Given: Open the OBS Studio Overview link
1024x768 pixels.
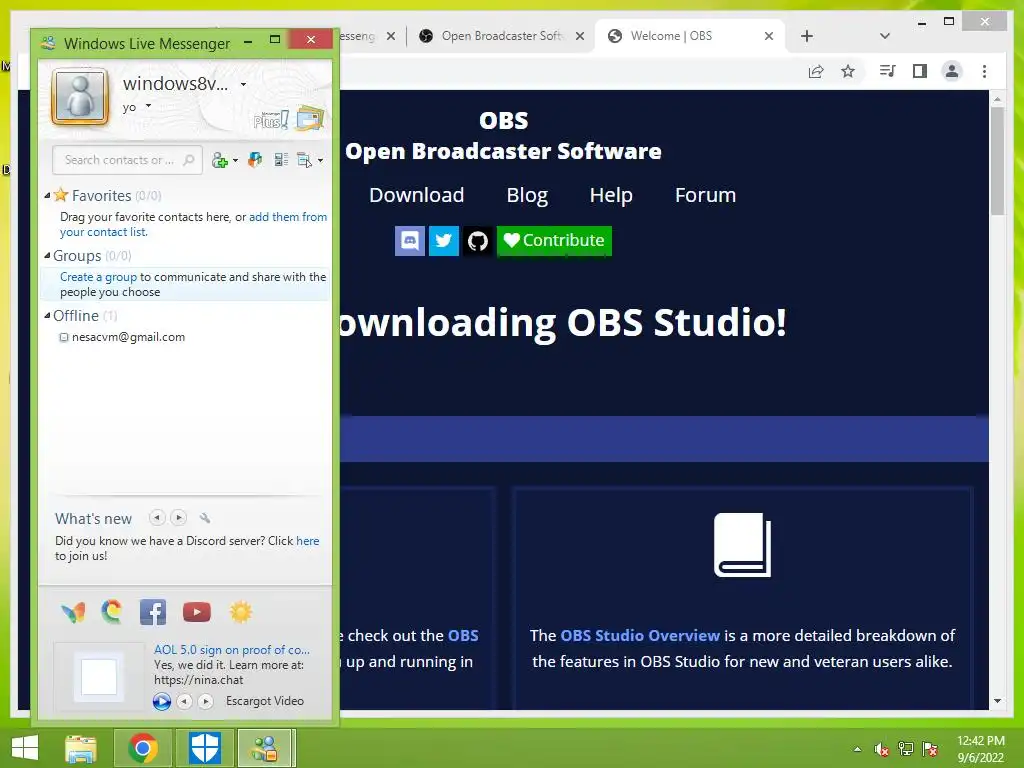Looking at the screenshot, I should (640, 635).
